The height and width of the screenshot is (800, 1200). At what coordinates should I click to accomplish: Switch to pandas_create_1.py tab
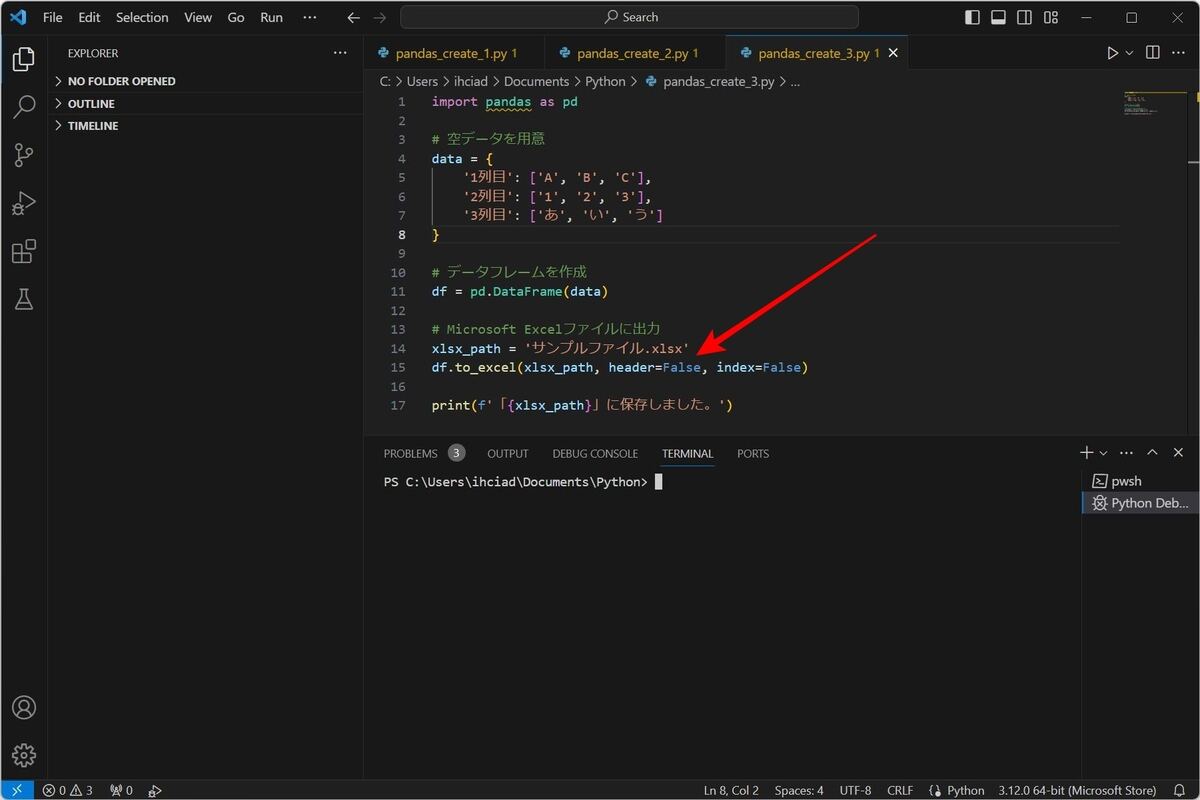click(x=454, y=53)
